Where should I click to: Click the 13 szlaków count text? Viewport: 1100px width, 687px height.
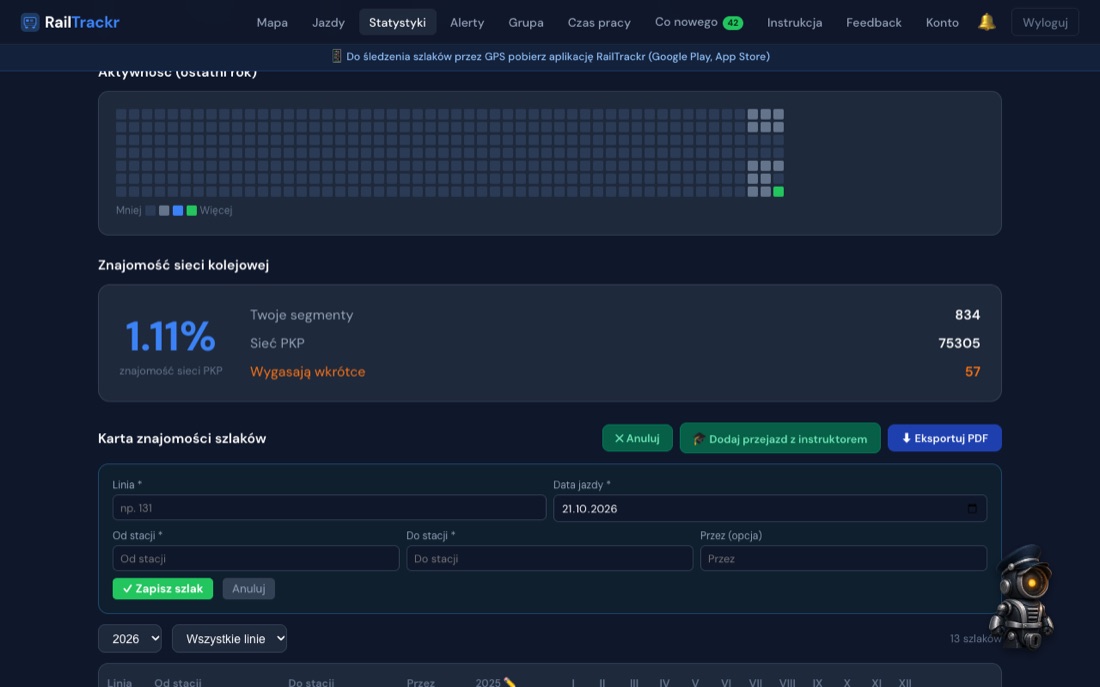tap(975, 639)
